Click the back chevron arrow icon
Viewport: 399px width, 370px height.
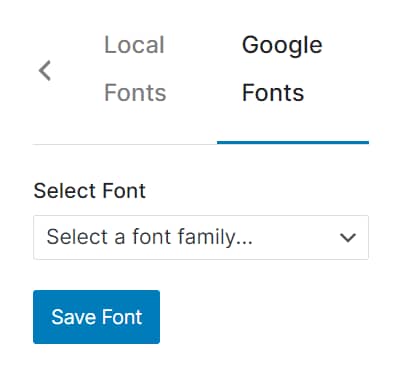[45, 70]
